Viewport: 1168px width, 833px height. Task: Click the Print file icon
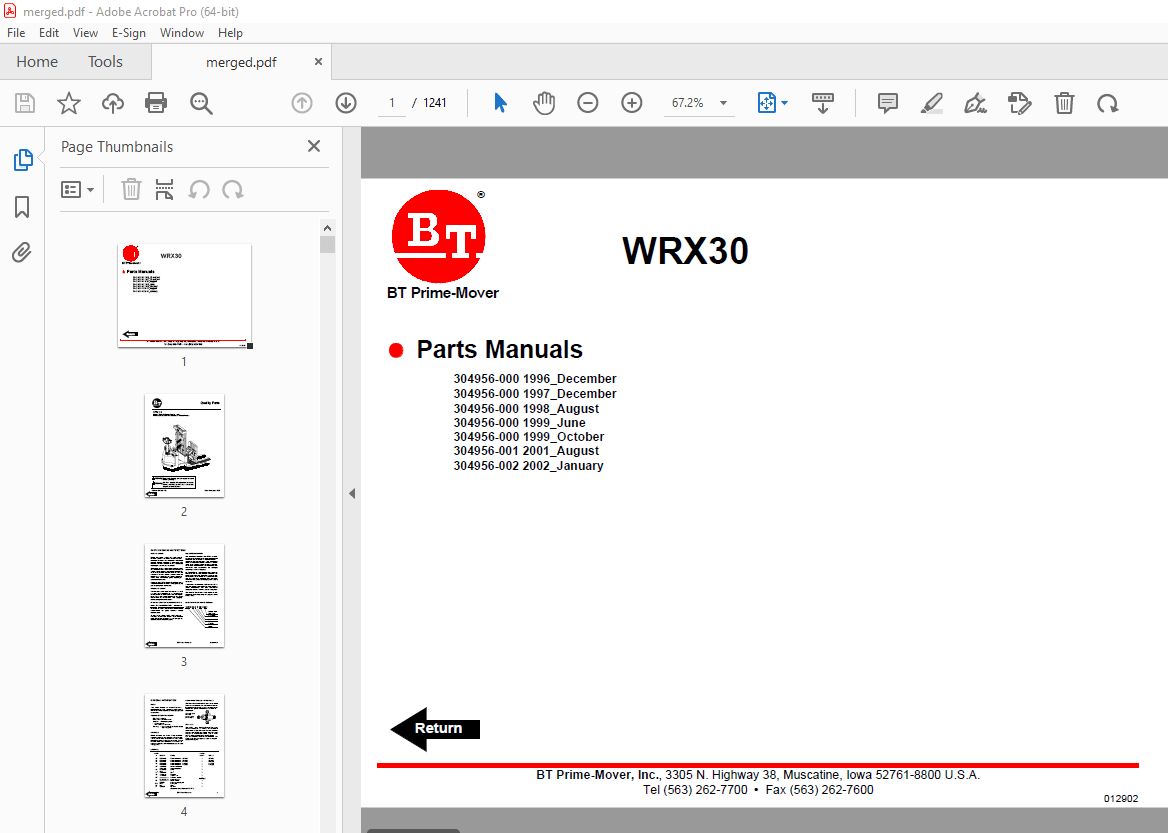156,103
